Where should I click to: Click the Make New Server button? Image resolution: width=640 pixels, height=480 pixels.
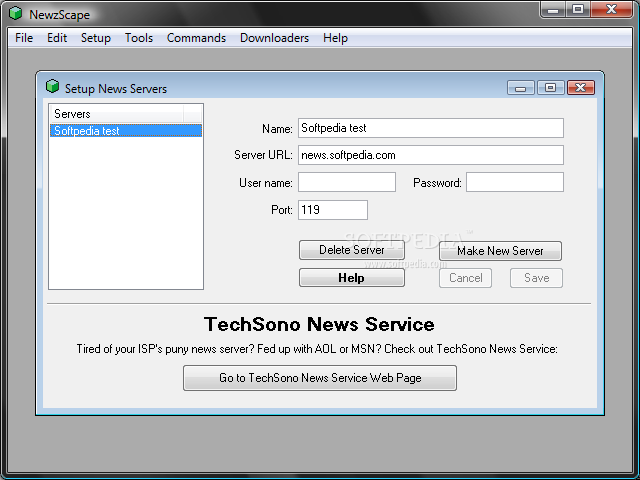[x=500, y=251]
